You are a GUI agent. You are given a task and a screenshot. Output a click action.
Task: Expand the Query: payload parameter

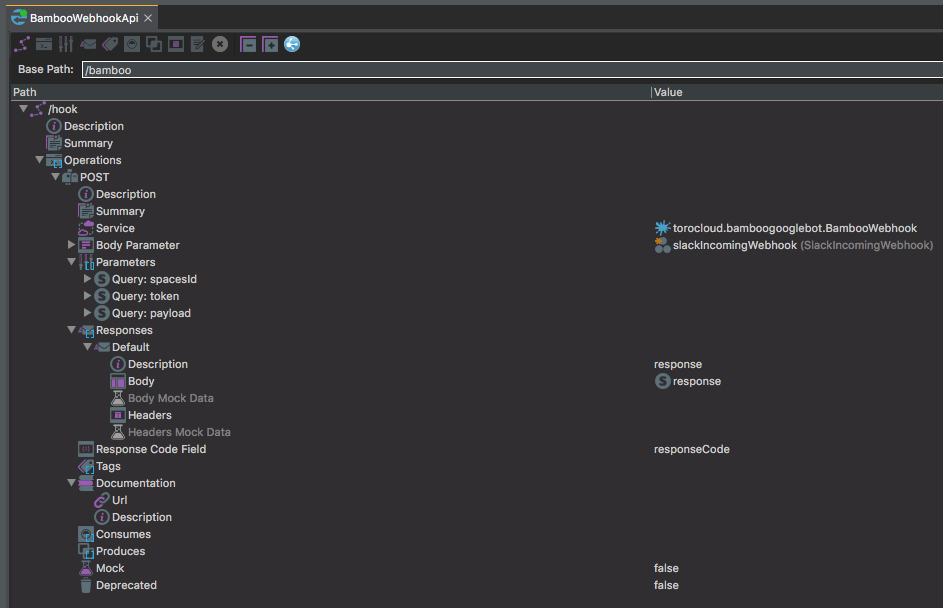(x=87, y=313)
